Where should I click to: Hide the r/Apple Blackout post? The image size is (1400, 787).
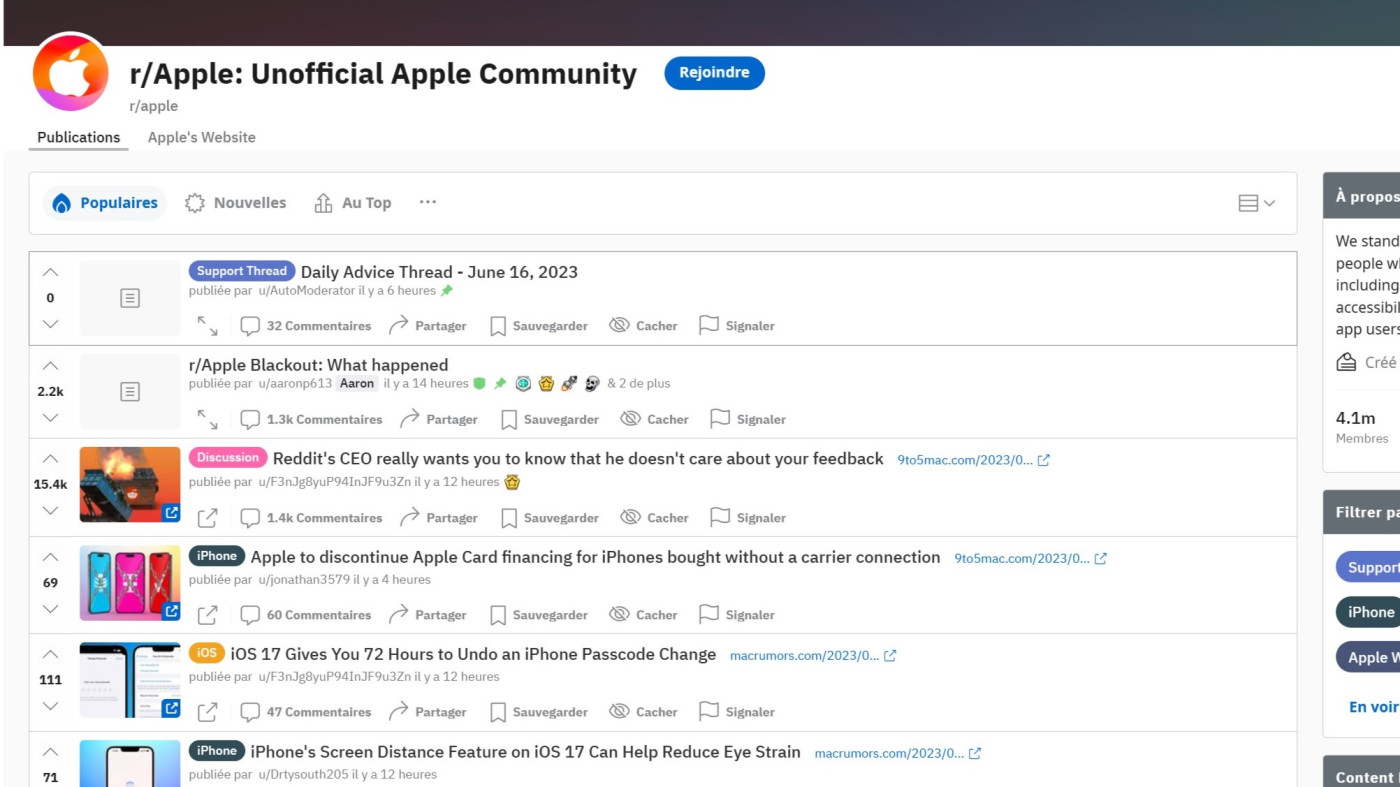pyautogui.click(x=654, y=420)
